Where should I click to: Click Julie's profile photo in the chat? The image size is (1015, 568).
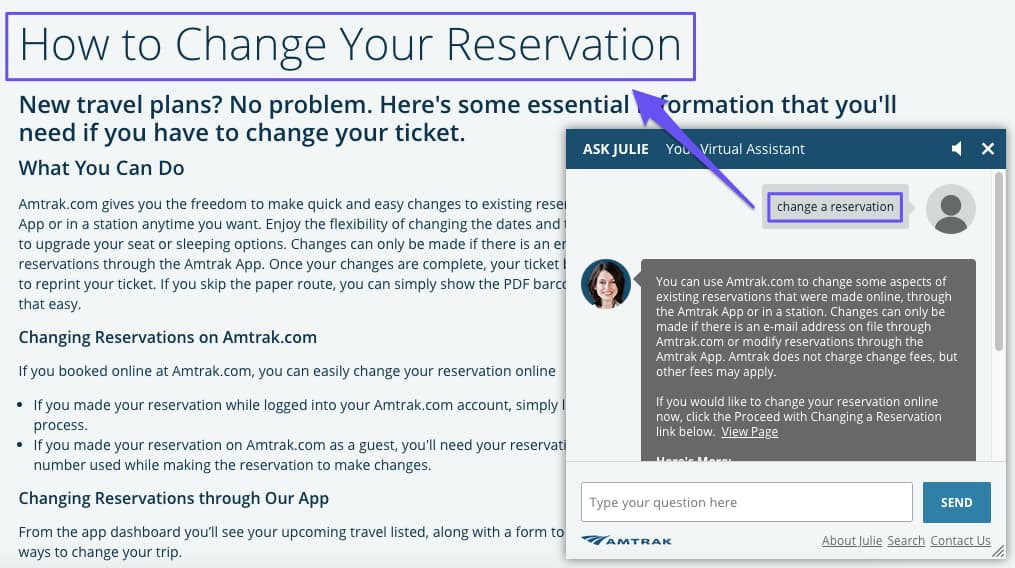click(x=605, y=284)
